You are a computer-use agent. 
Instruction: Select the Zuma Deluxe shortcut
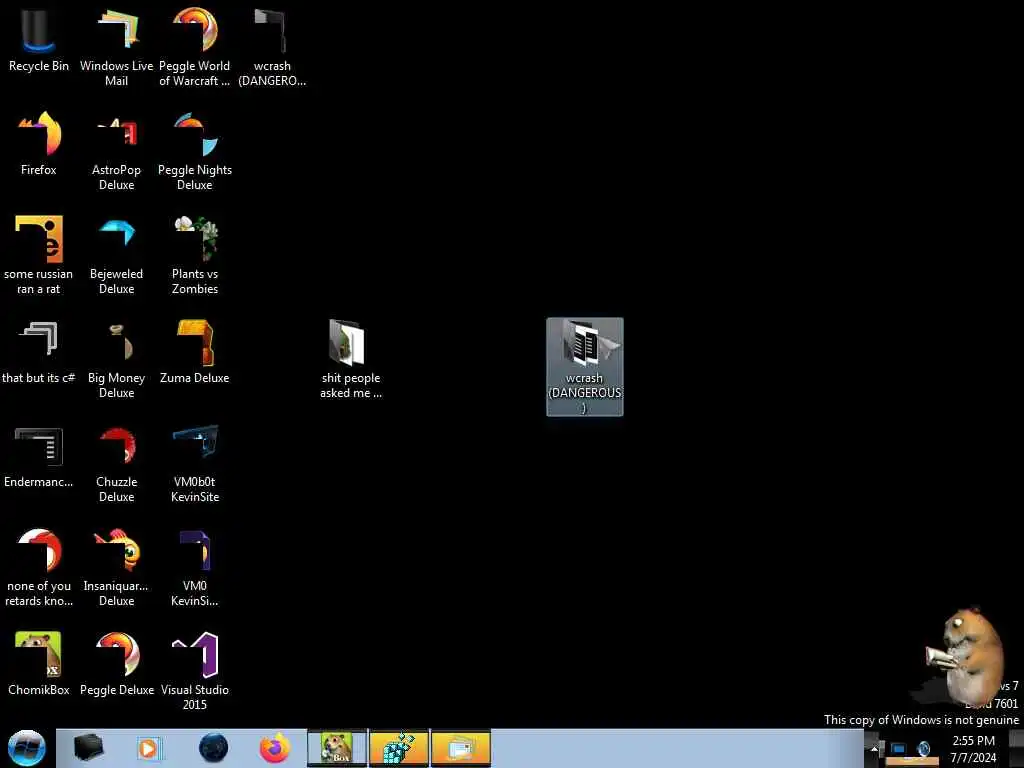[195, 353]
